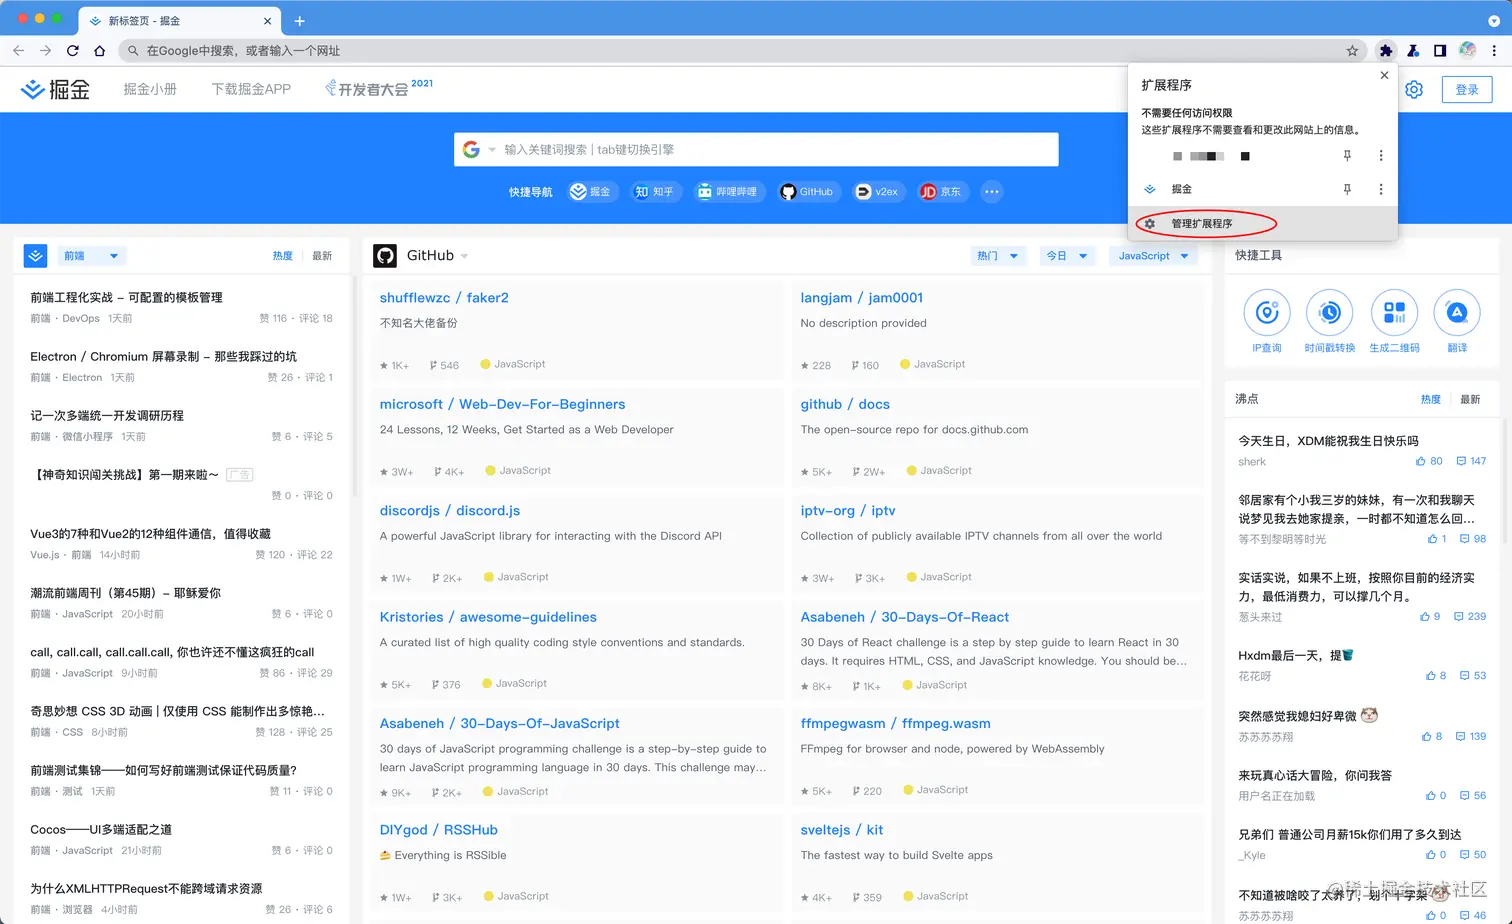Screen dimensions: 1512x924
Task: Open the ffmpegwasm / ffmpeg.wasm repository
Action: point(896,724)
